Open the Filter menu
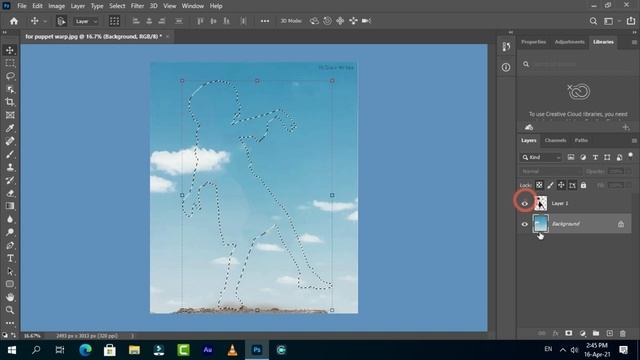Image resolution: width=640 pixels, height=360 pixels. click(x=137, y=6)
